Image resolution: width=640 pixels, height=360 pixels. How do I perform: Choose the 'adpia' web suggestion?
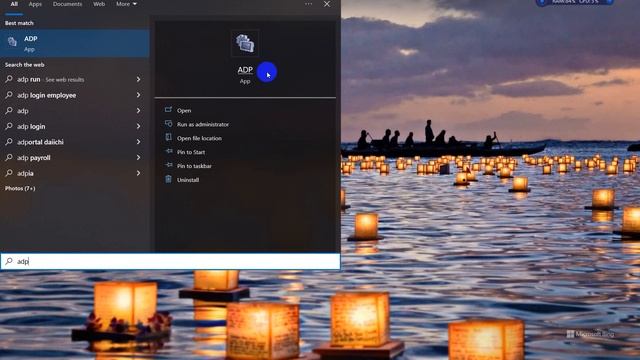(75, 173)
